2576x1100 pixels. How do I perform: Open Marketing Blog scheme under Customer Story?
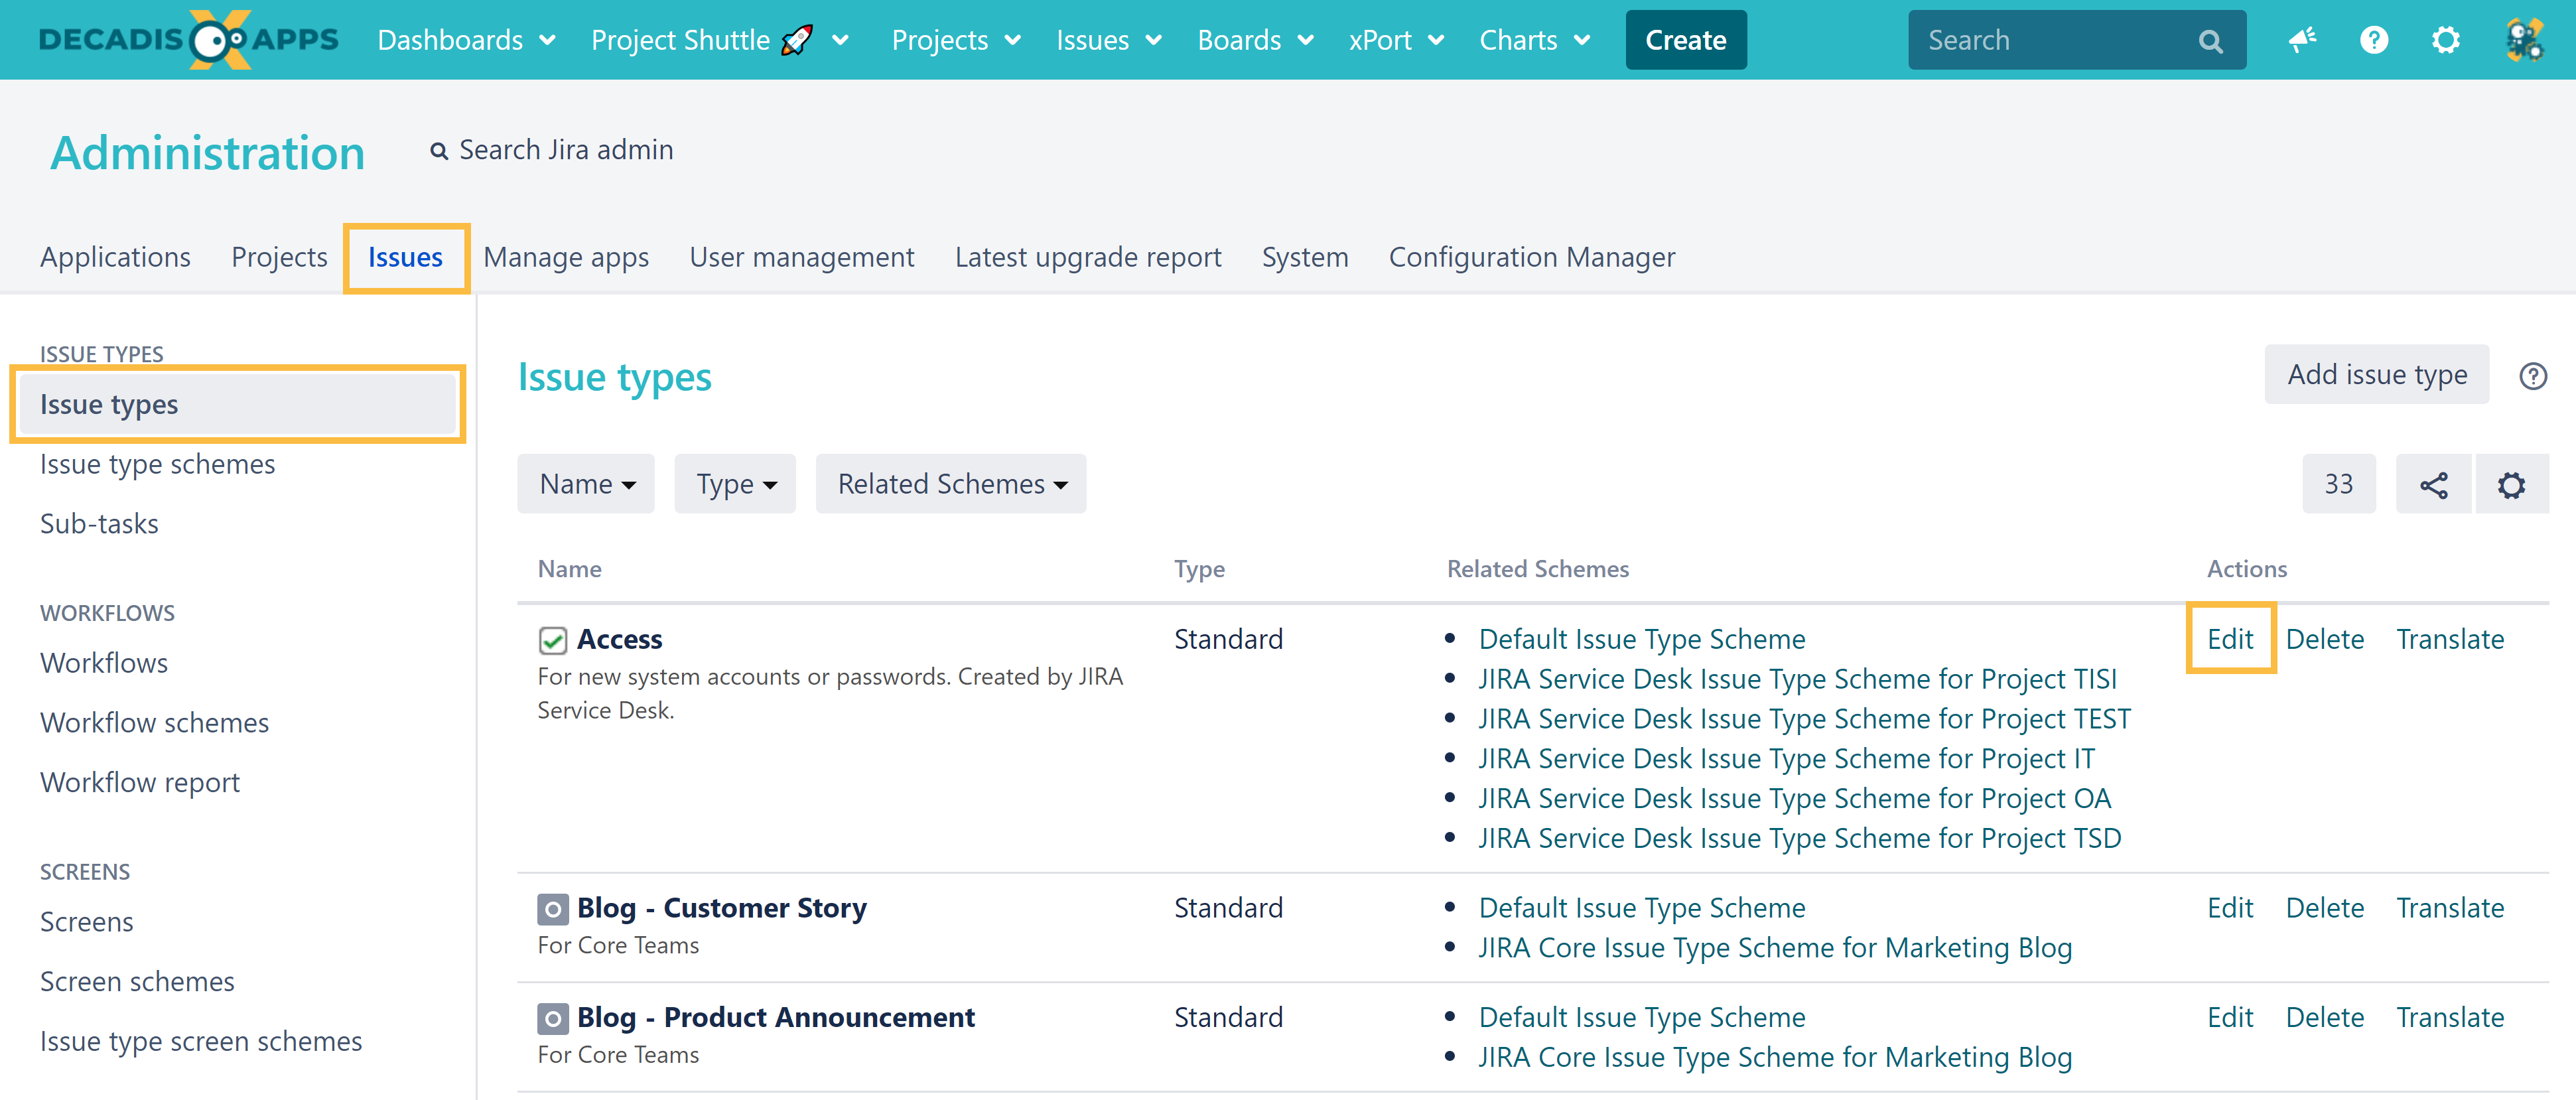coord(1775,949)
